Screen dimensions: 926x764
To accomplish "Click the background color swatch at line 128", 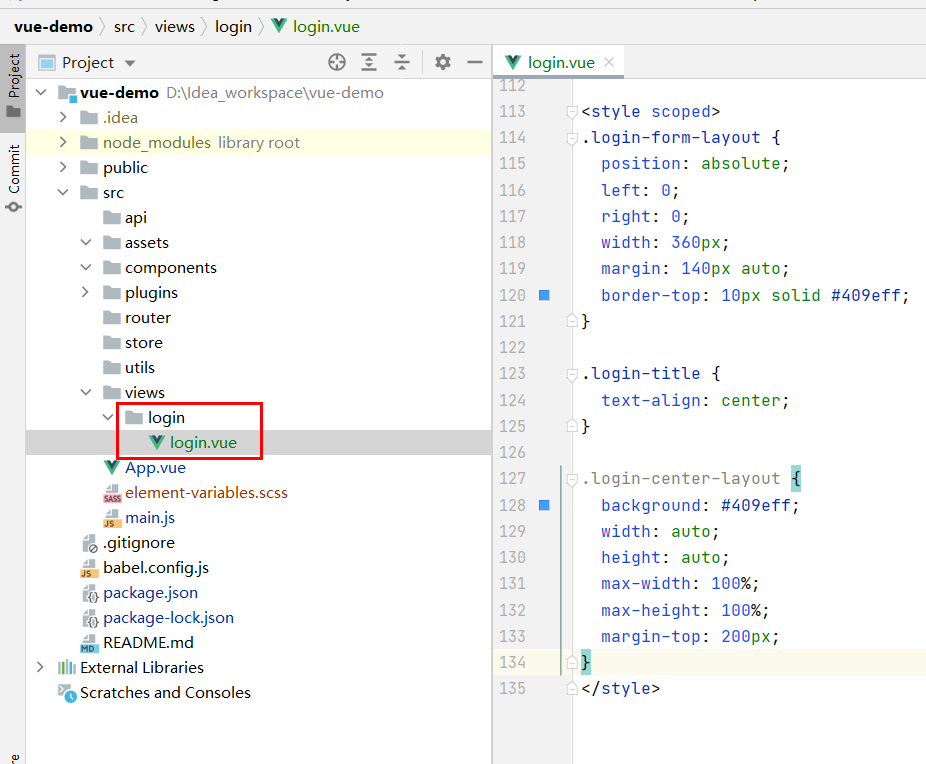I will tap(544, 505).
